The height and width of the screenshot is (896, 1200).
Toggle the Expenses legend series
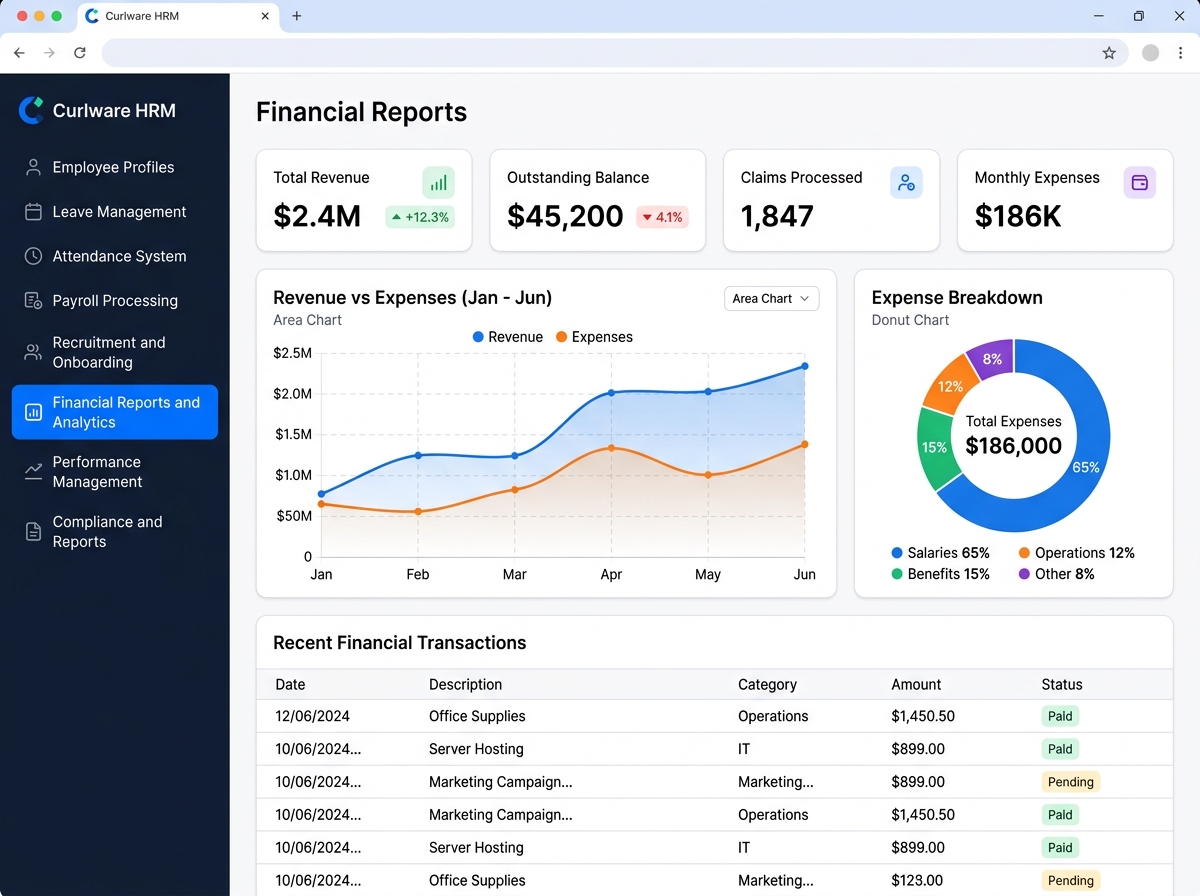[594, 337]
